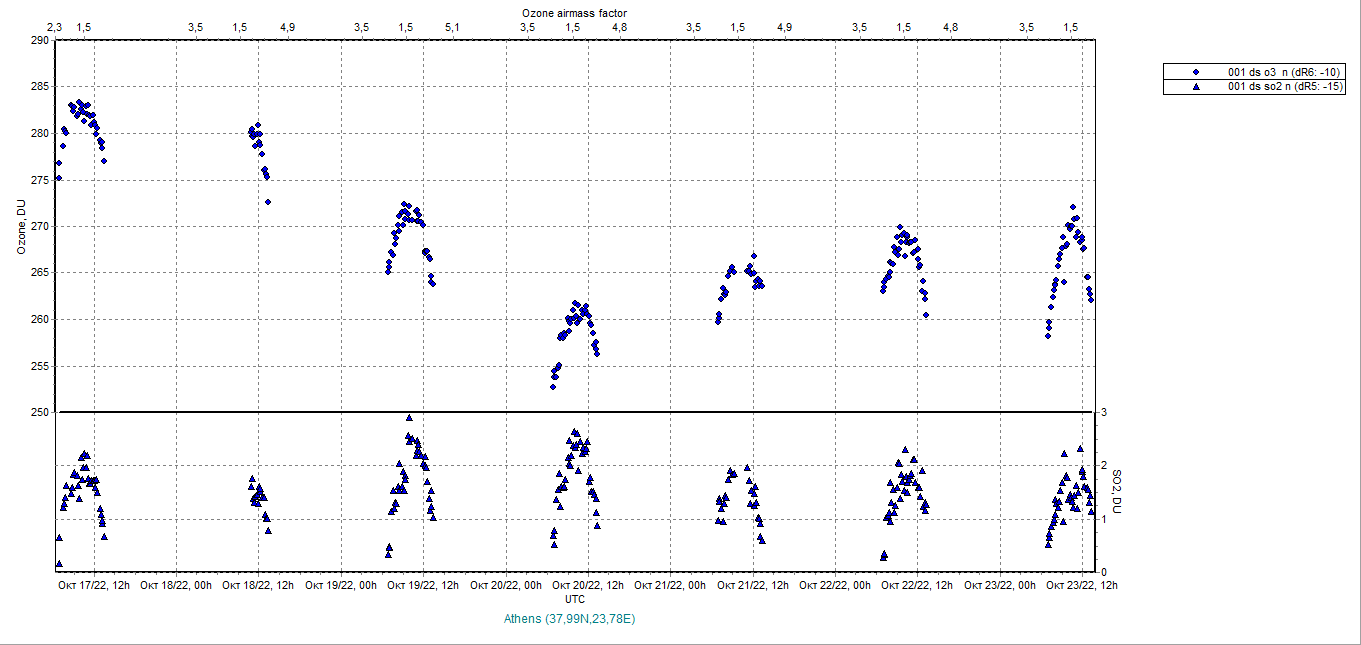The image size is (1361, 645).
Task: Click the last, lowest ozone diamond on Oct 18
Action: click(x=268, y=202)
